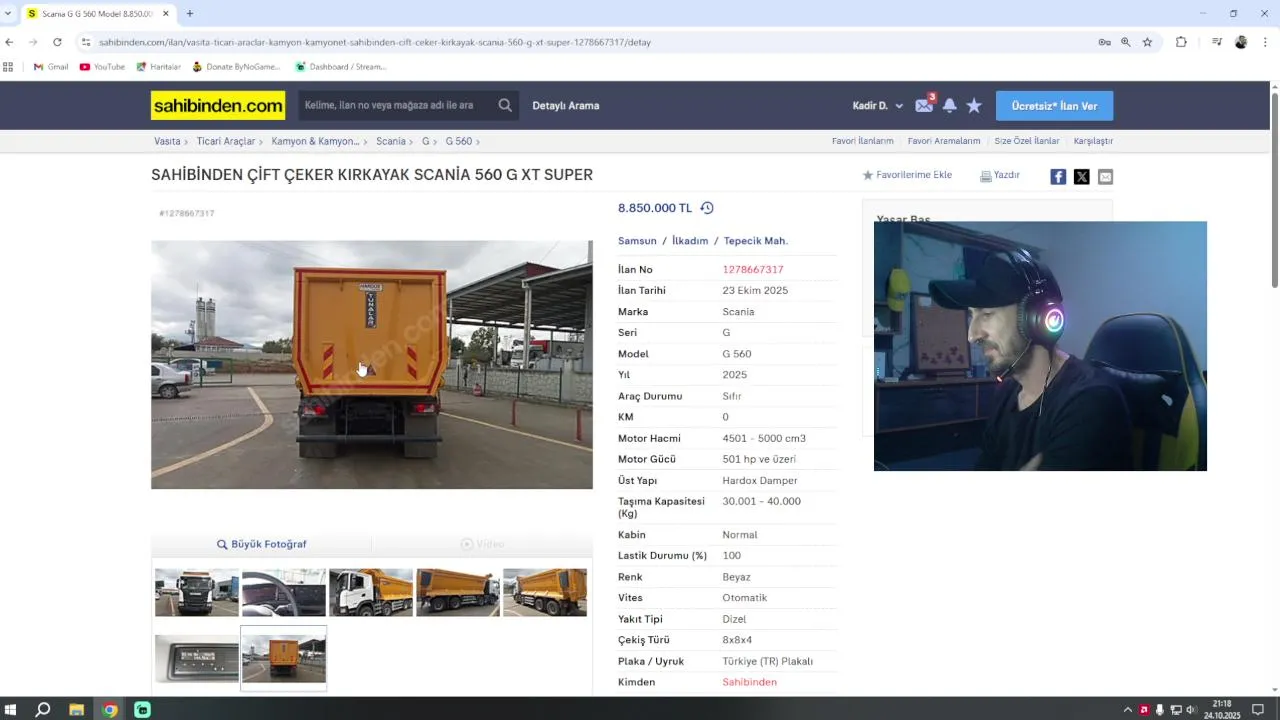Go back in browser history
Viewport: 1280px width, 720px height.
(x=9, y=42)
